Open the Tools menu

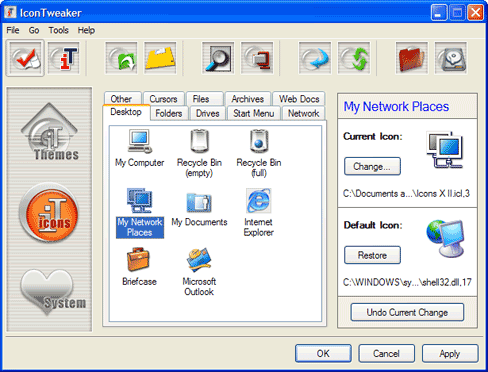(58, 30)
